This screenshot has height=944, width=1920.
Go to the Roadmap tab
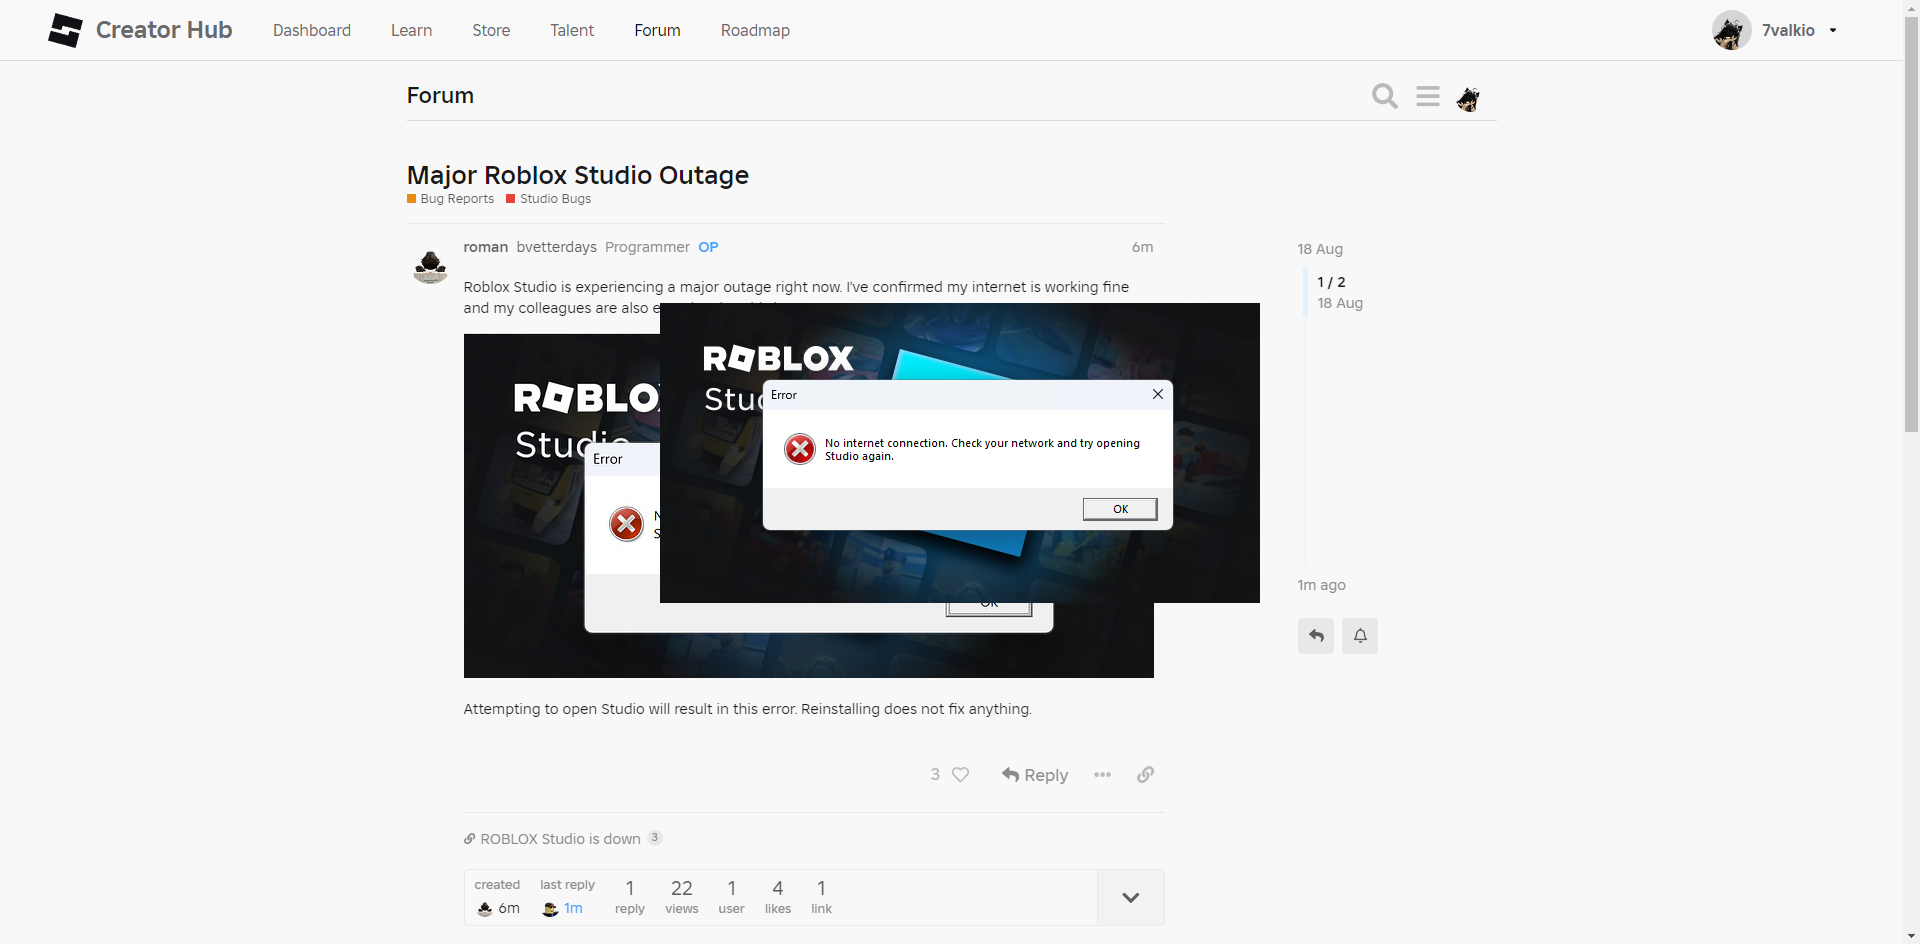tap(755, 30)
